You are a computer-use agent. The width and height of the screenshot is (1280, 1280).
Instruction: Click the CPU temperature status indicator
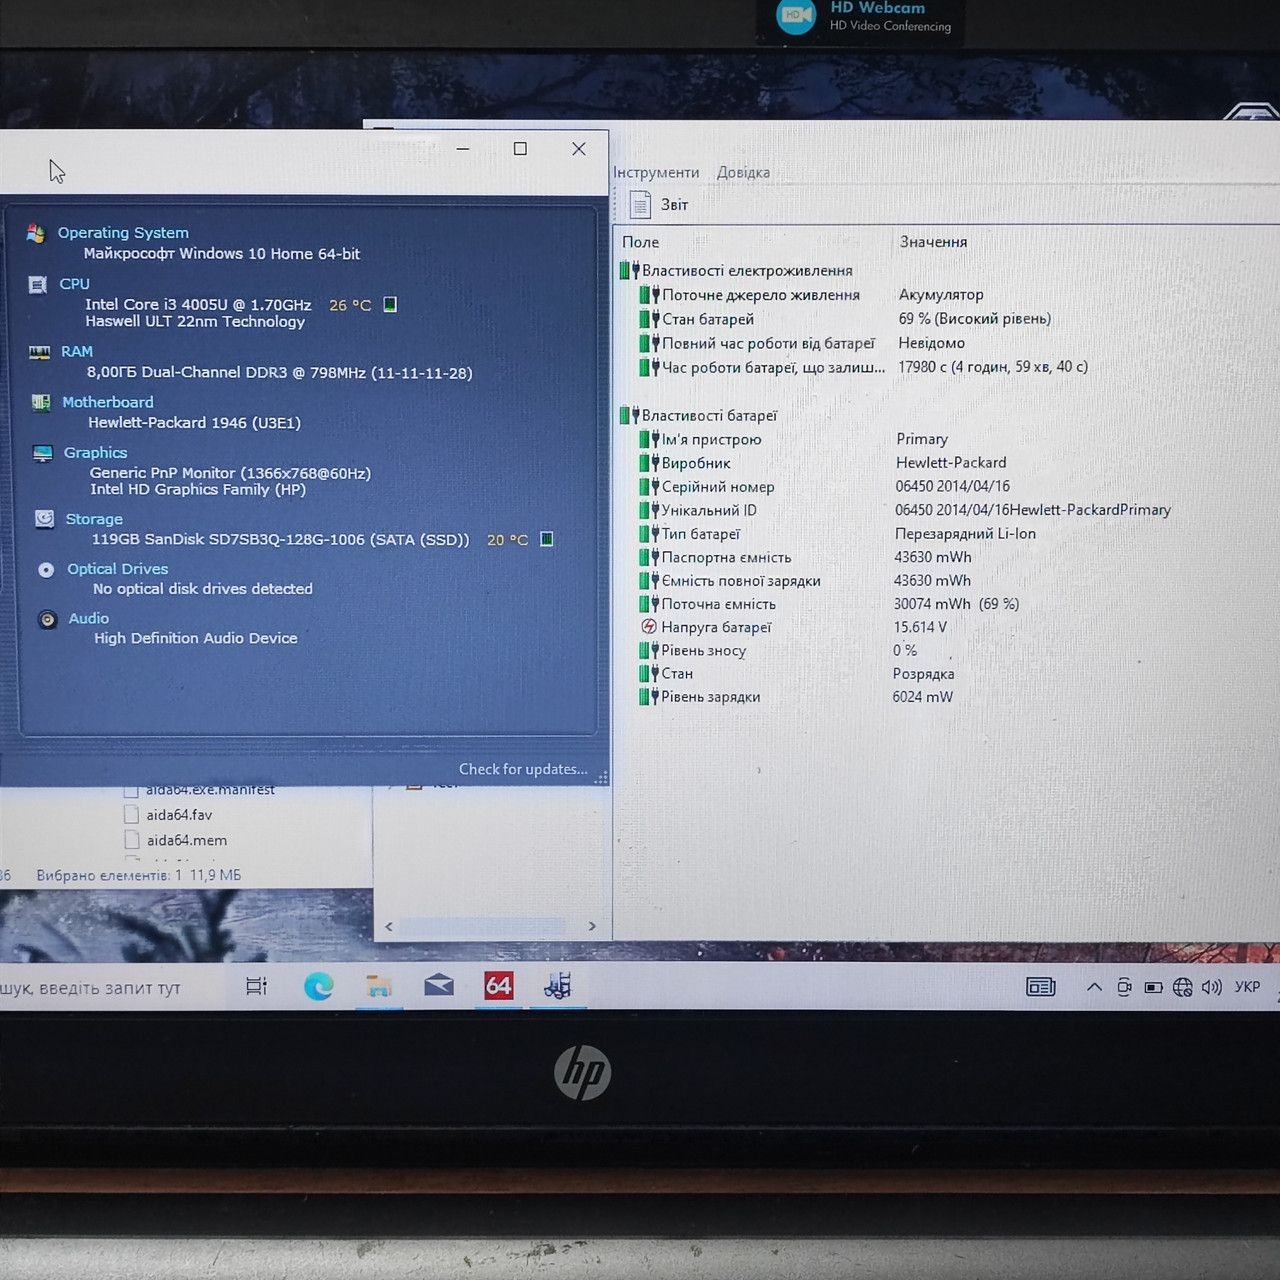[x=390, y=304]
